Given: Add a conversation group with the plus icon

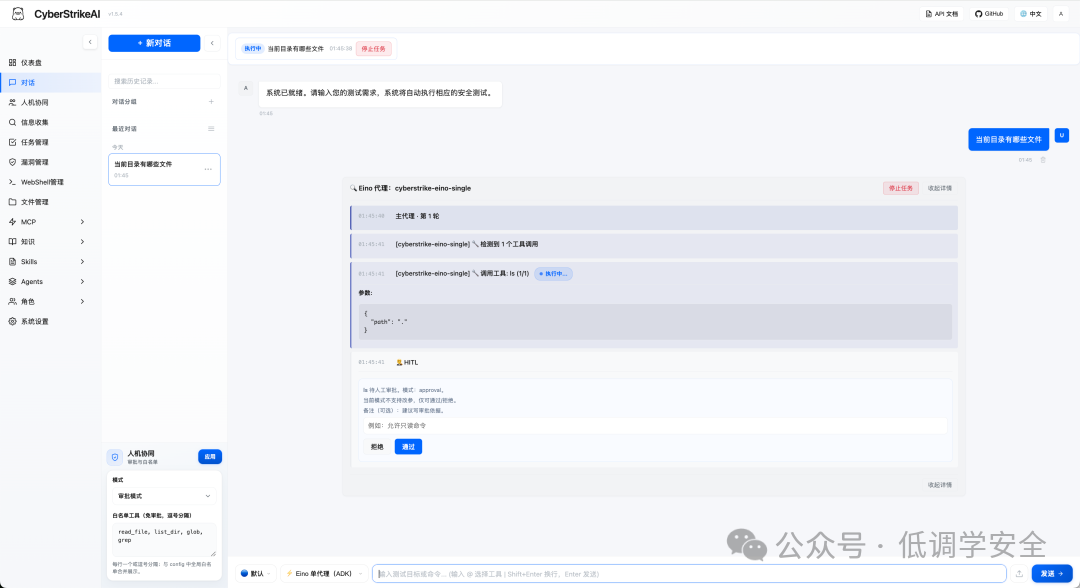Looking at the screenshot, I should [x=211, y=102].
